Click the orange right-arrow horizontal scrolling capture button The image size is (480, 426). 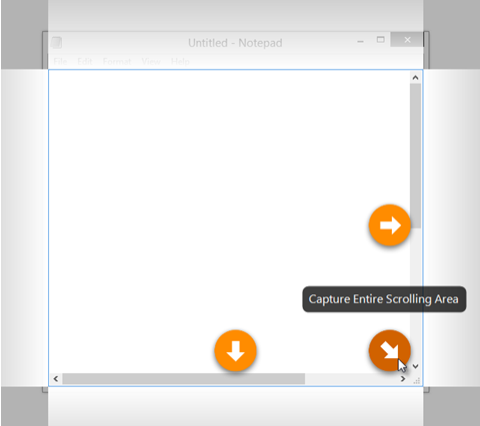point(389,225)
